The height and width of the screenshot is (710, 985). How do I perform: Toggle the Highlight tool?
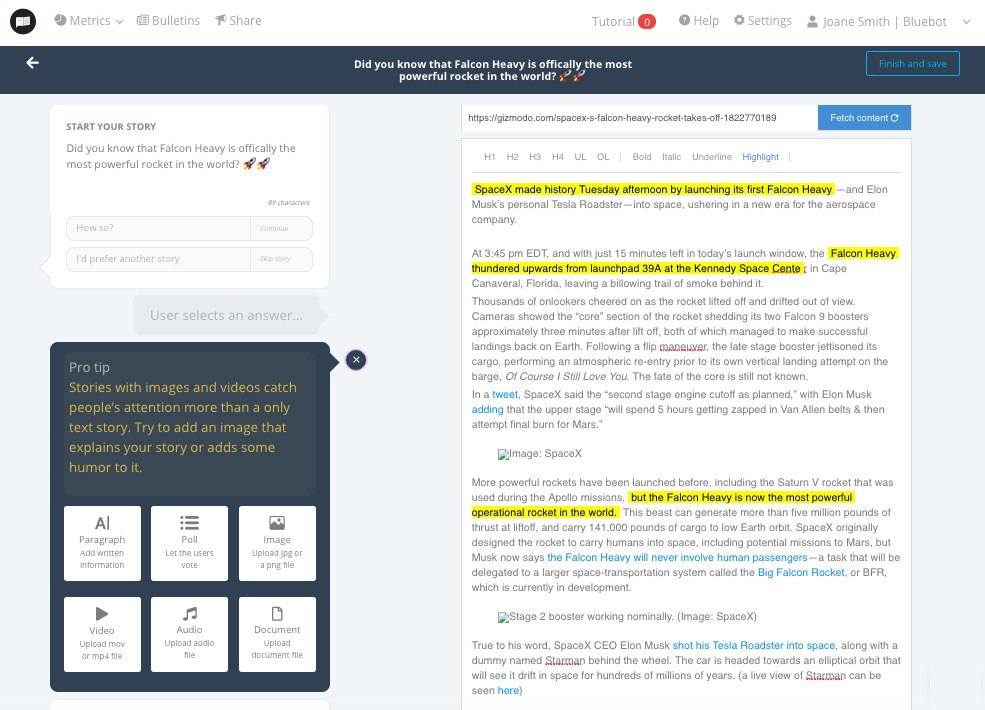tap(760, 157)
